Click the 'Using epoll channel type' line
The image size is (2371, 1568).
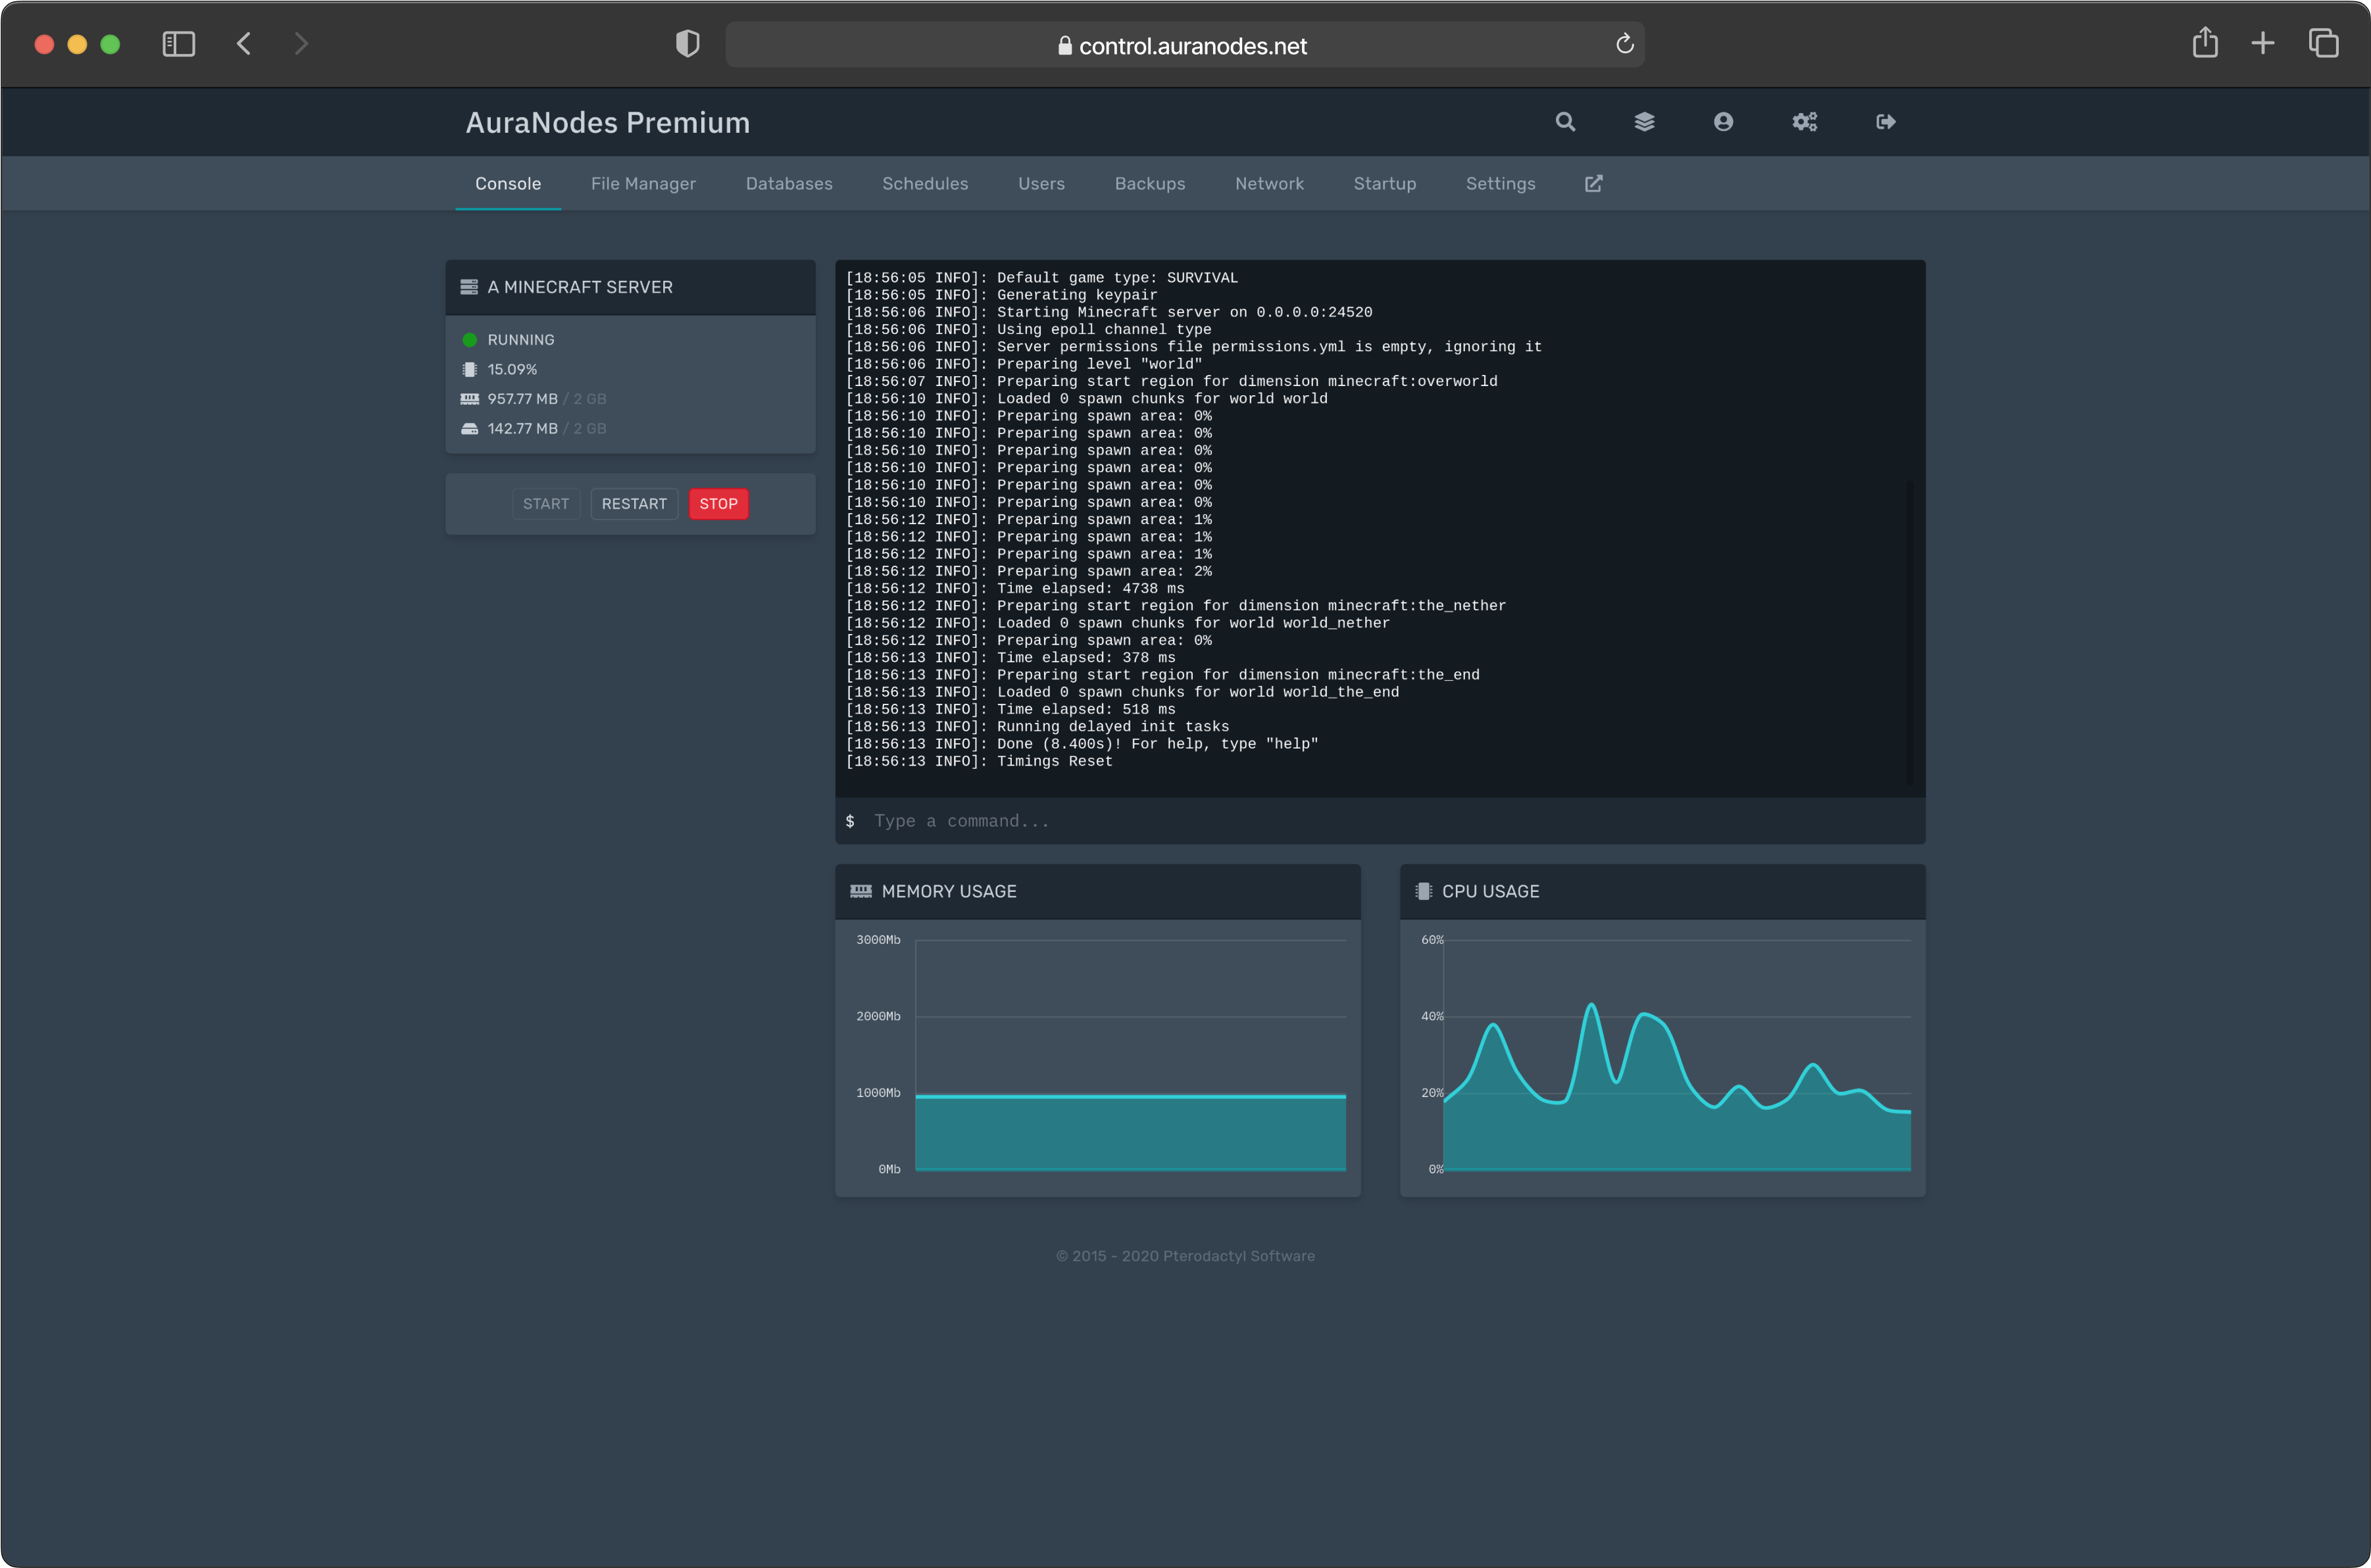(x=1028, y=330)
